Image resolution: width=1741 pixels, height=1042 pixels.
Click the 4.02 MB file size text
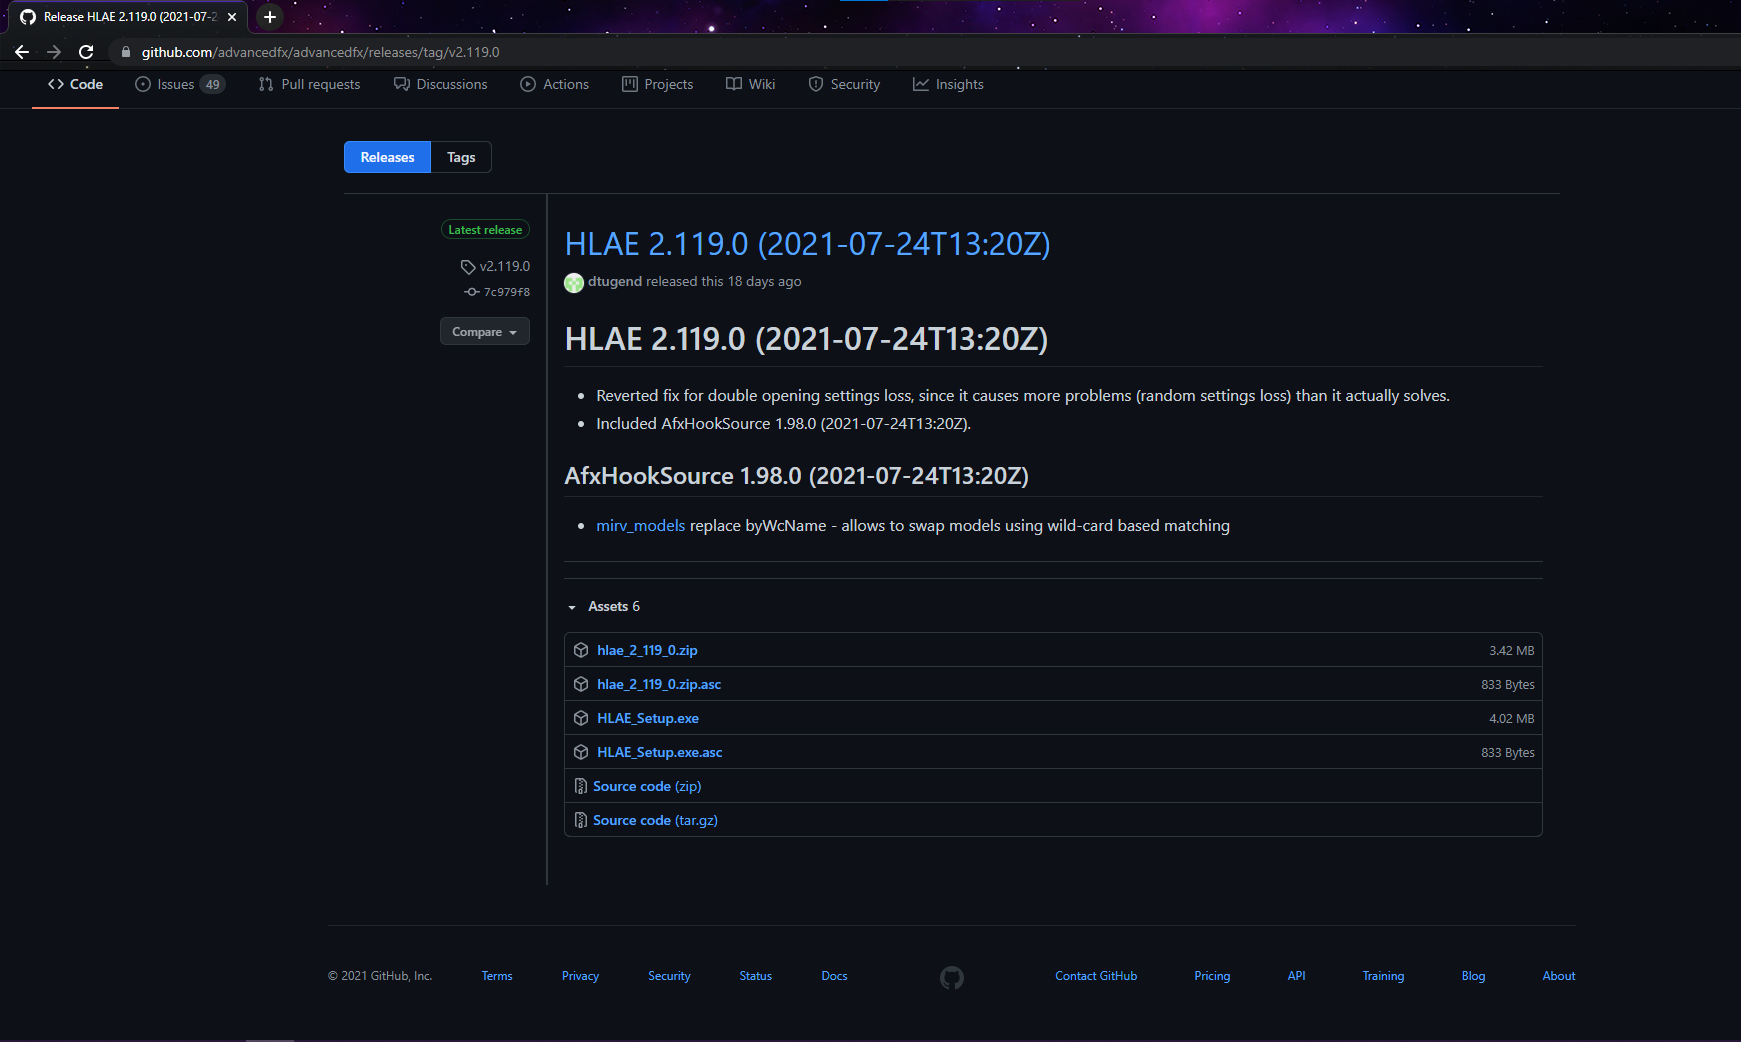point(1511,718)
